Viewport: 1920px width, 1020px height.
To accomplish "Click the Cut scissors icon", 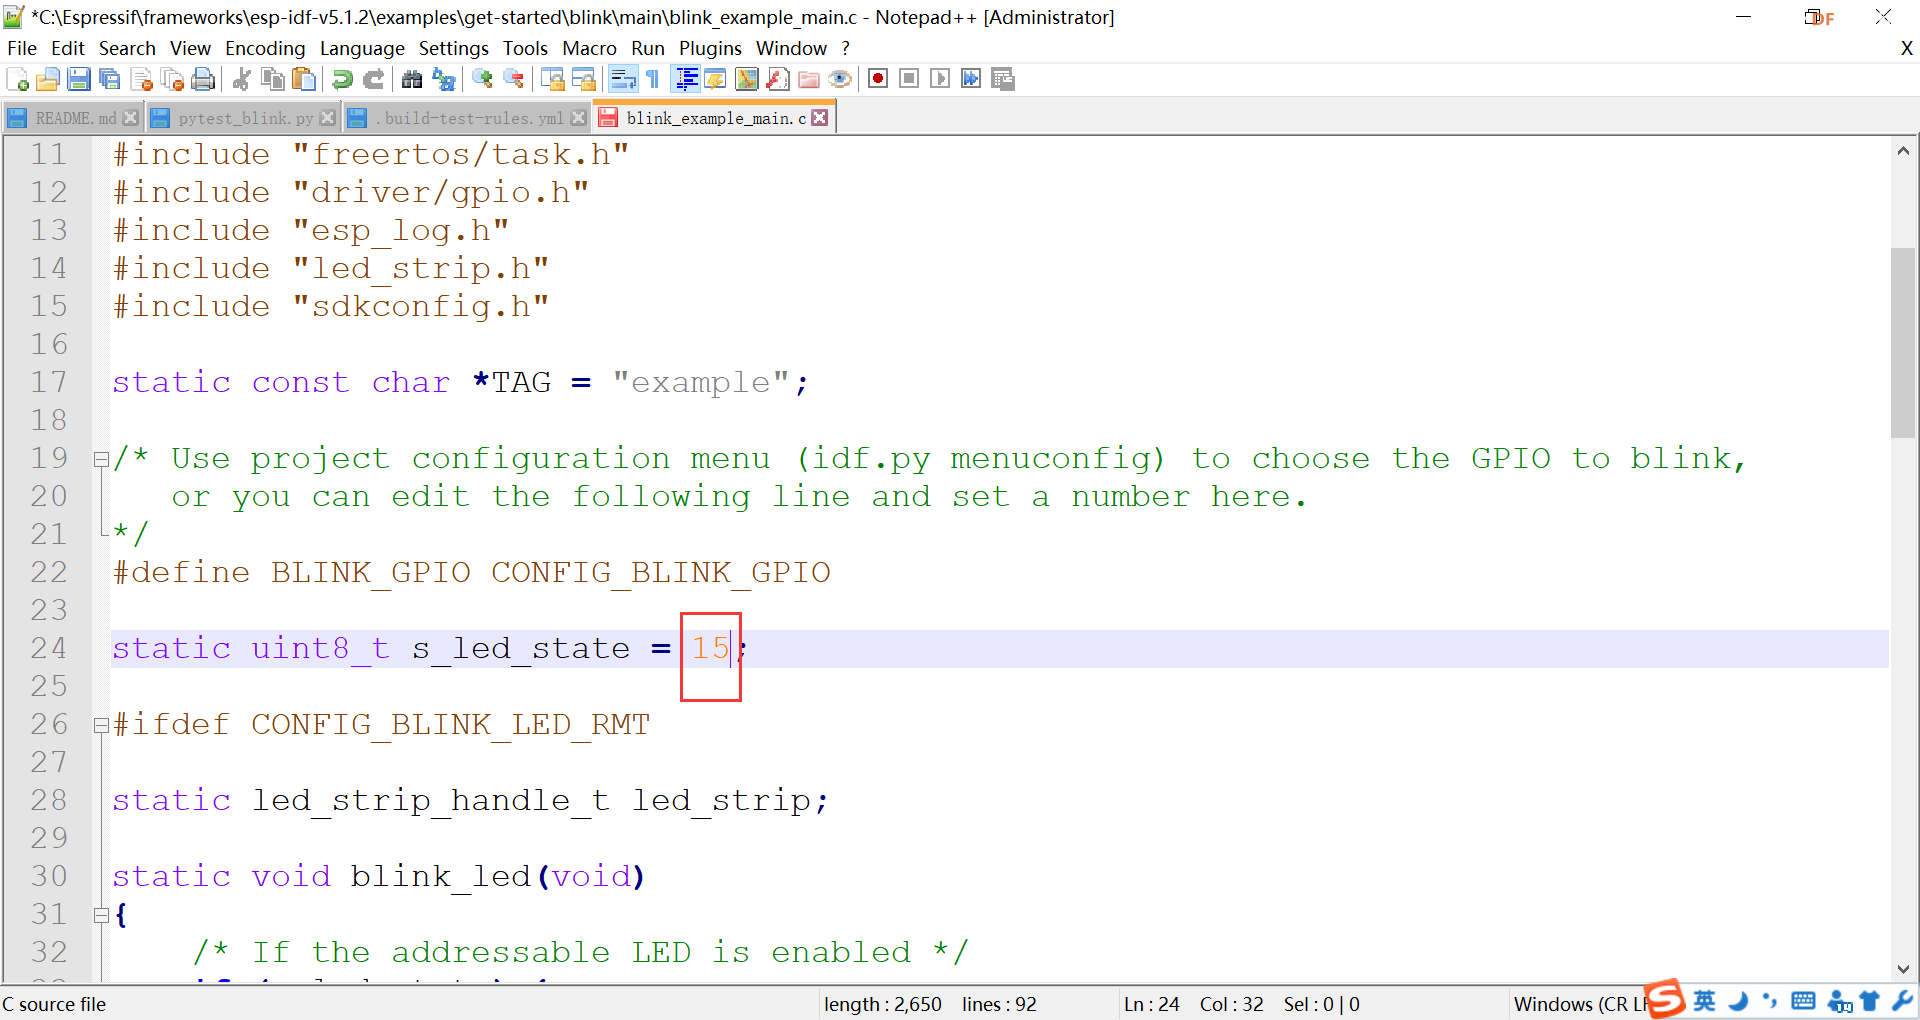I will [x=241, y=79].
